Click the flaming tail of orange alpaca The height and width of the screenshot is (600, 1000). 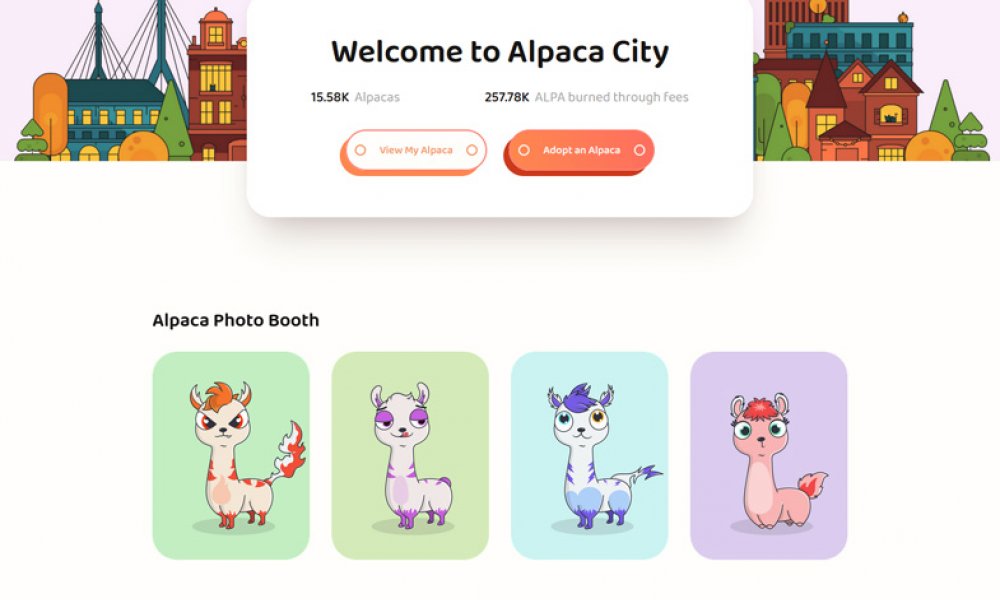pos(290,450)
